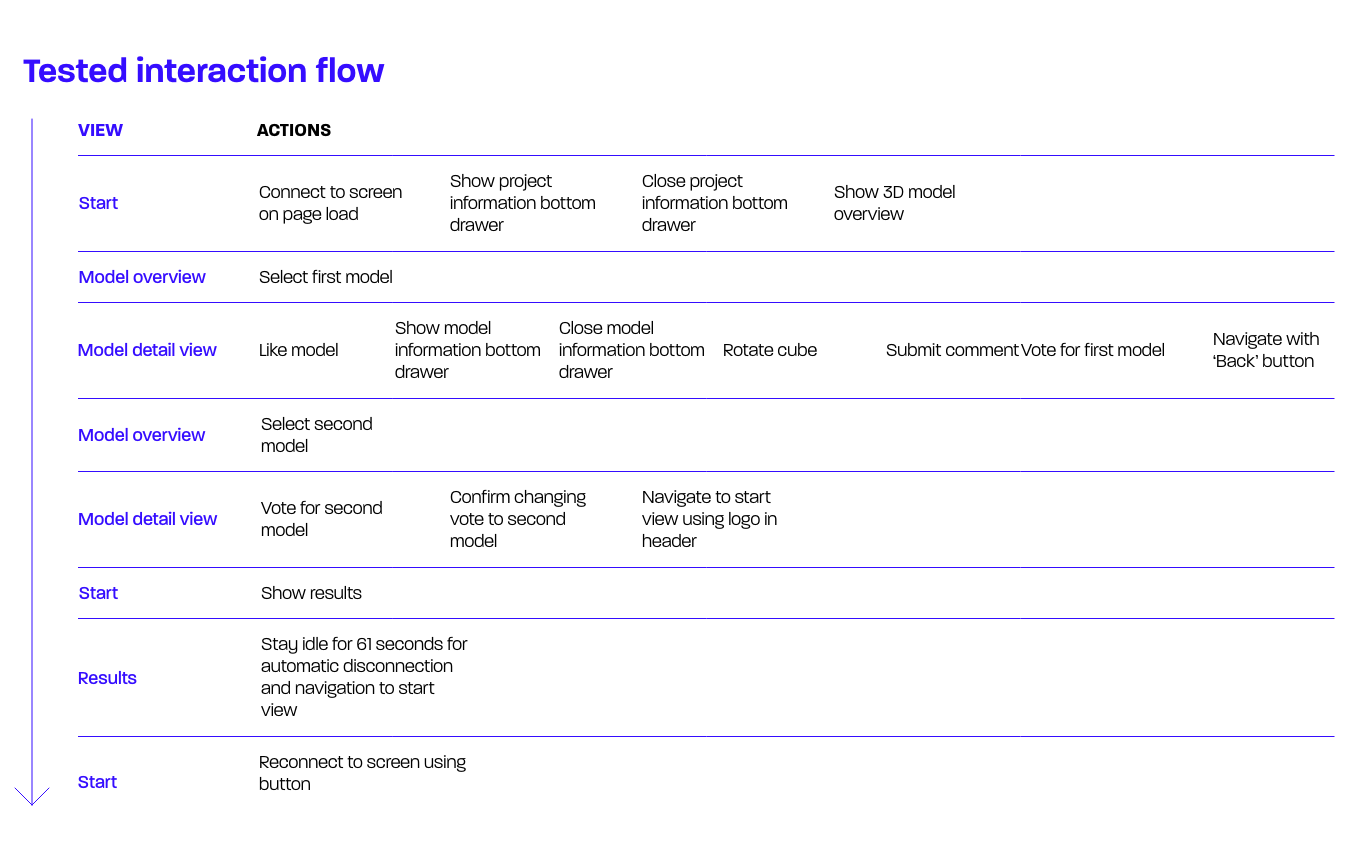This screenshot has width=1364, height=860.
Task: Select the ACTIONS column header
Action: click(293, 130)
